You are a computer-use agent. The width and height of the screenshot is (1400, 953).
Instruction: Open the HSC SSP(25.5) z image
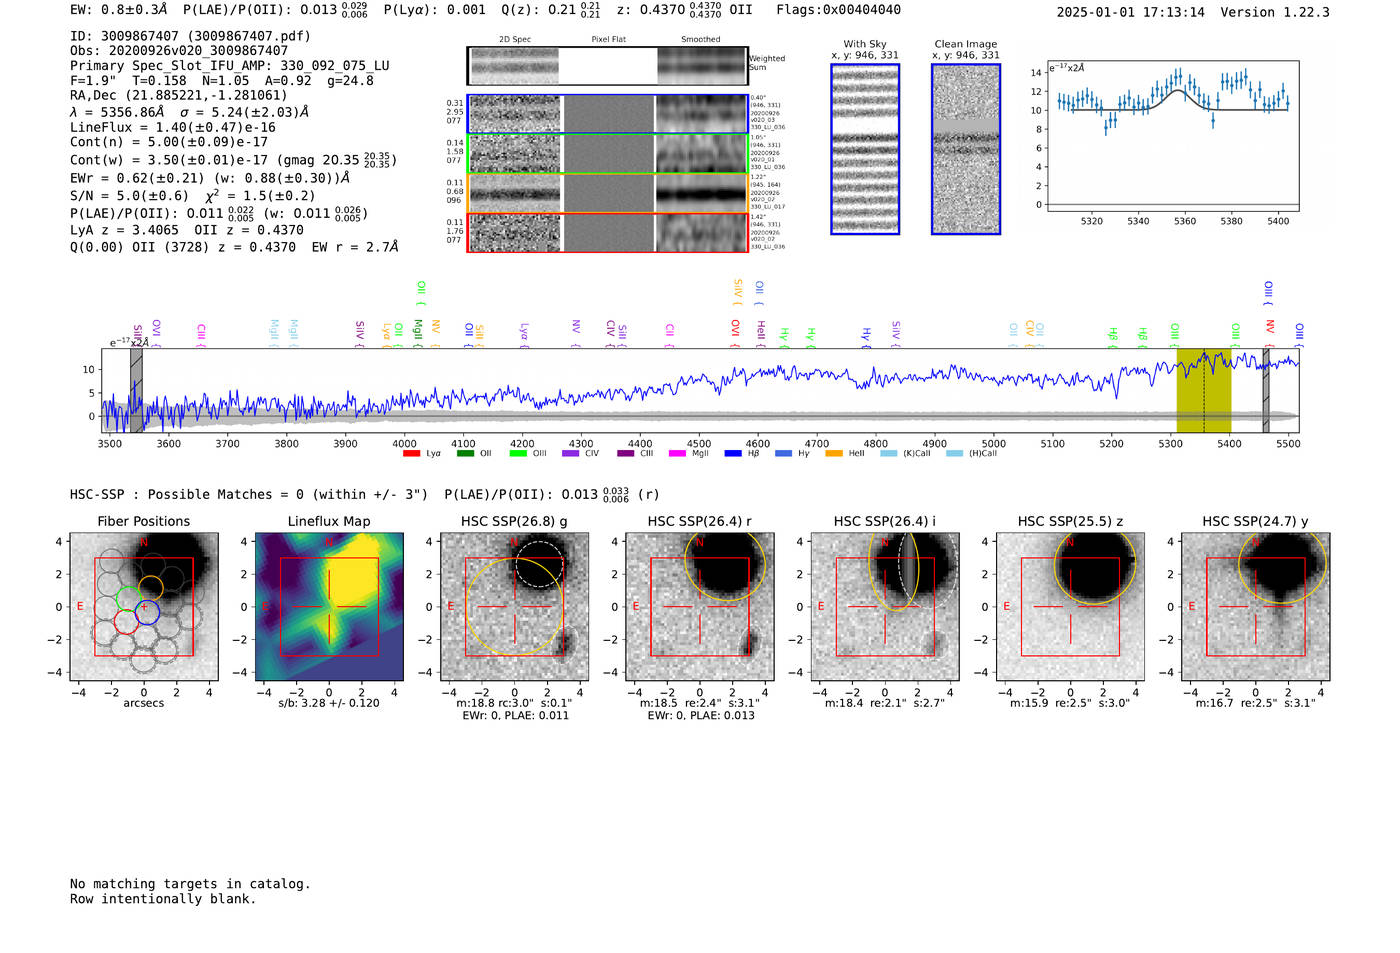click(x=1070, y=607)
